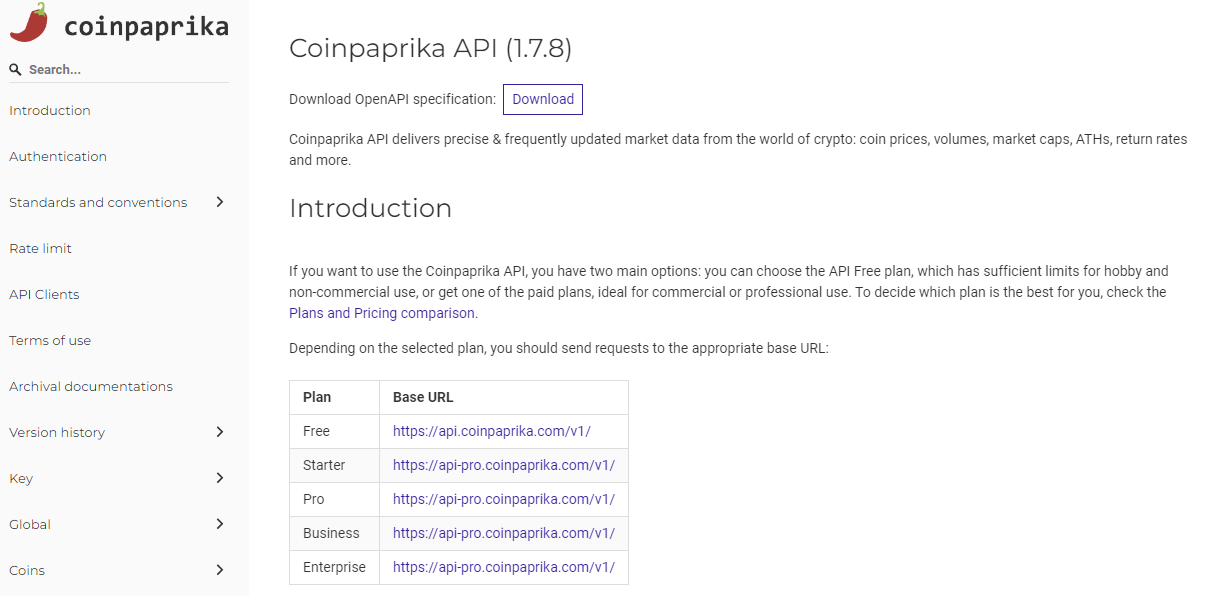This screenshot has width=1219, height=596.
Task: Expand the Key section chevron
Action: click(220, 478)
